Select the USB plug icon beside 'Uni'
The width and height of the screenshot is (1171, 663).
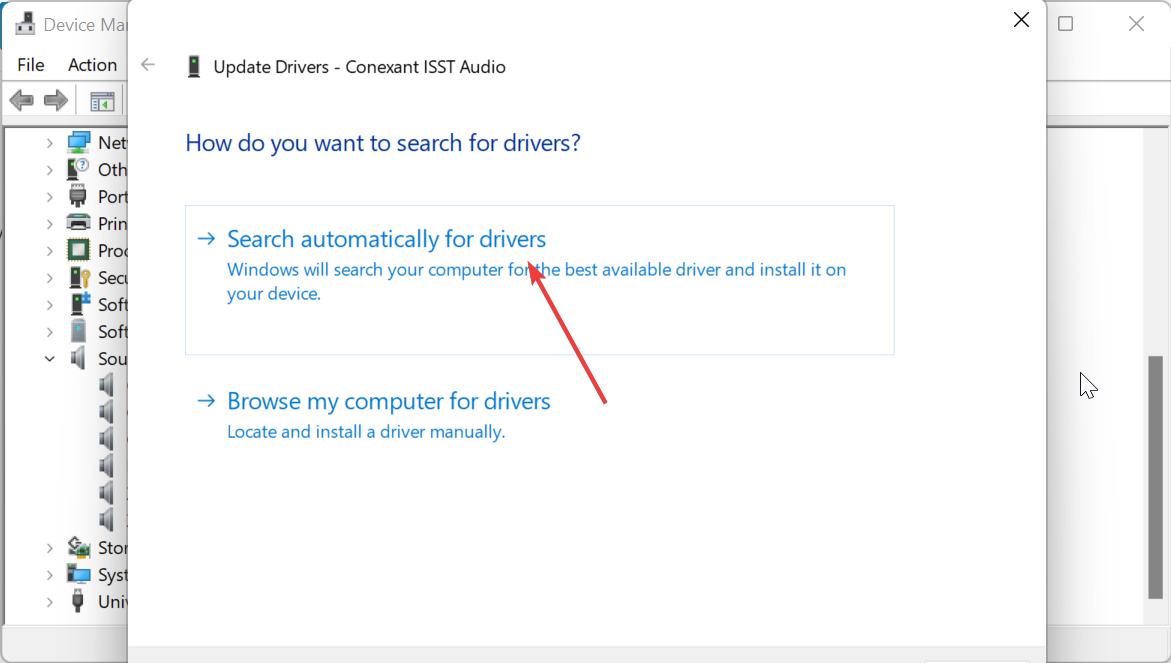(78, 601)
